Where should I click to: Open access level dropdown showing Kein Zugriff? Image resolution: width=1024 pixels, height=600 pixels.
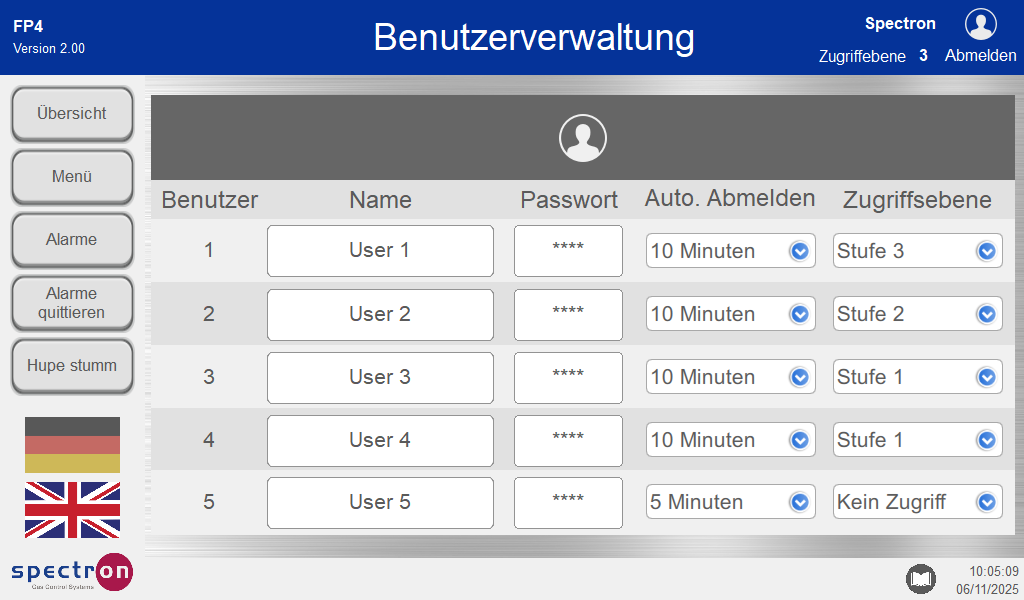pos(917,502)
